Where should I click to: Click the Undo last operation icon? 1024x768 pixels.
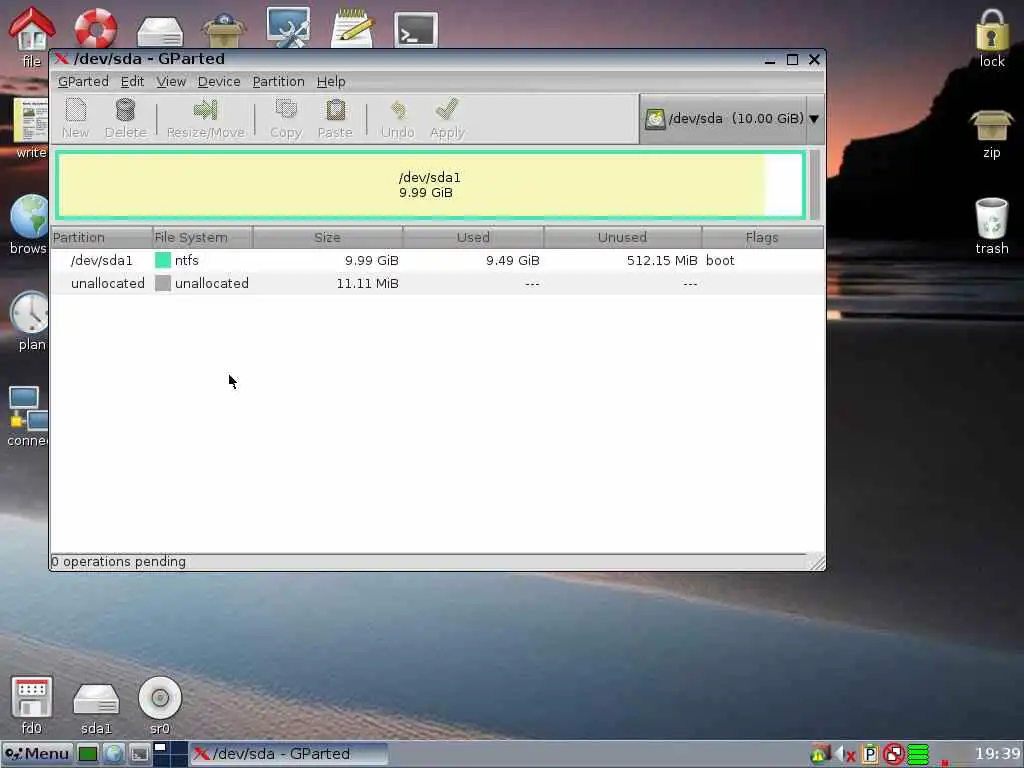pyautogui.click(x=398, y=118)
